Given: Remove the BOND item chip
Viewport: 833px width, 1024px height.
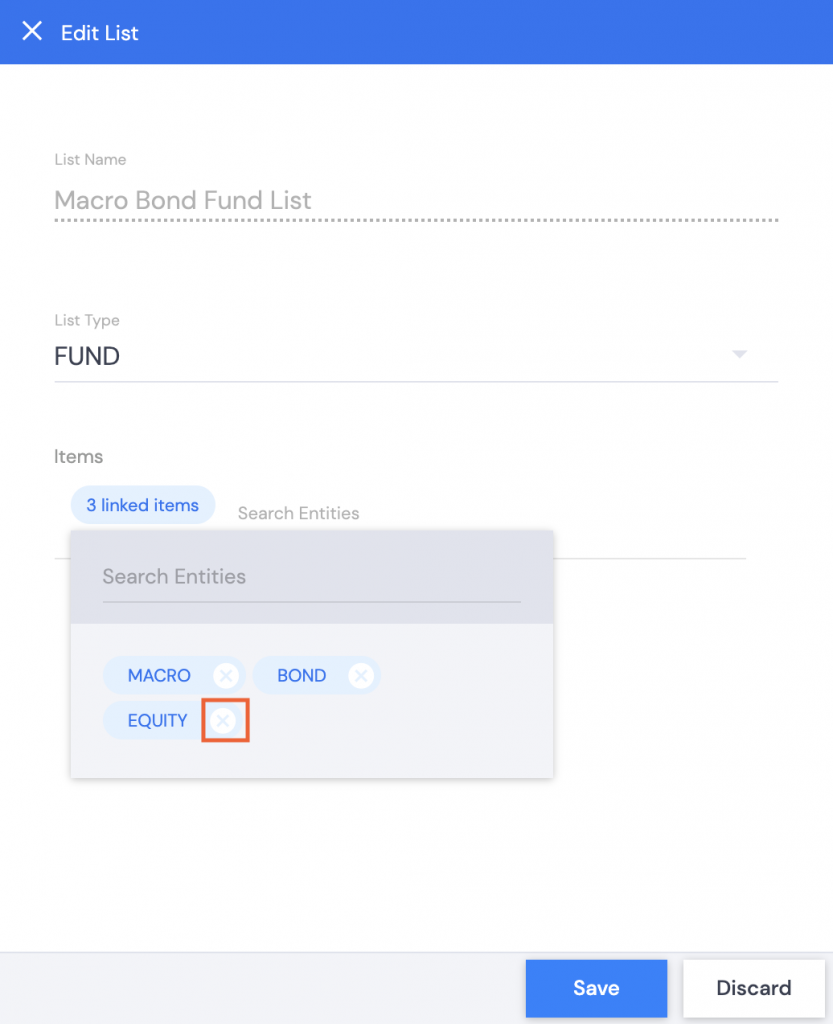Looking at the screenshot, I should point(361,675).
